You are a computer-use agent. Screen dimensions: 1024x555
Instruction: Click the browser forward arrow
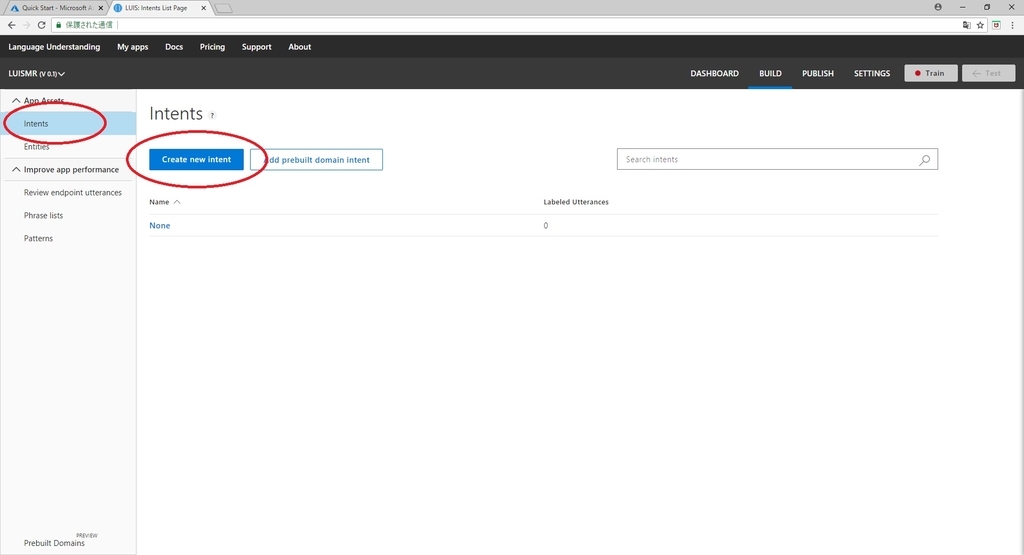pos(27,25)
